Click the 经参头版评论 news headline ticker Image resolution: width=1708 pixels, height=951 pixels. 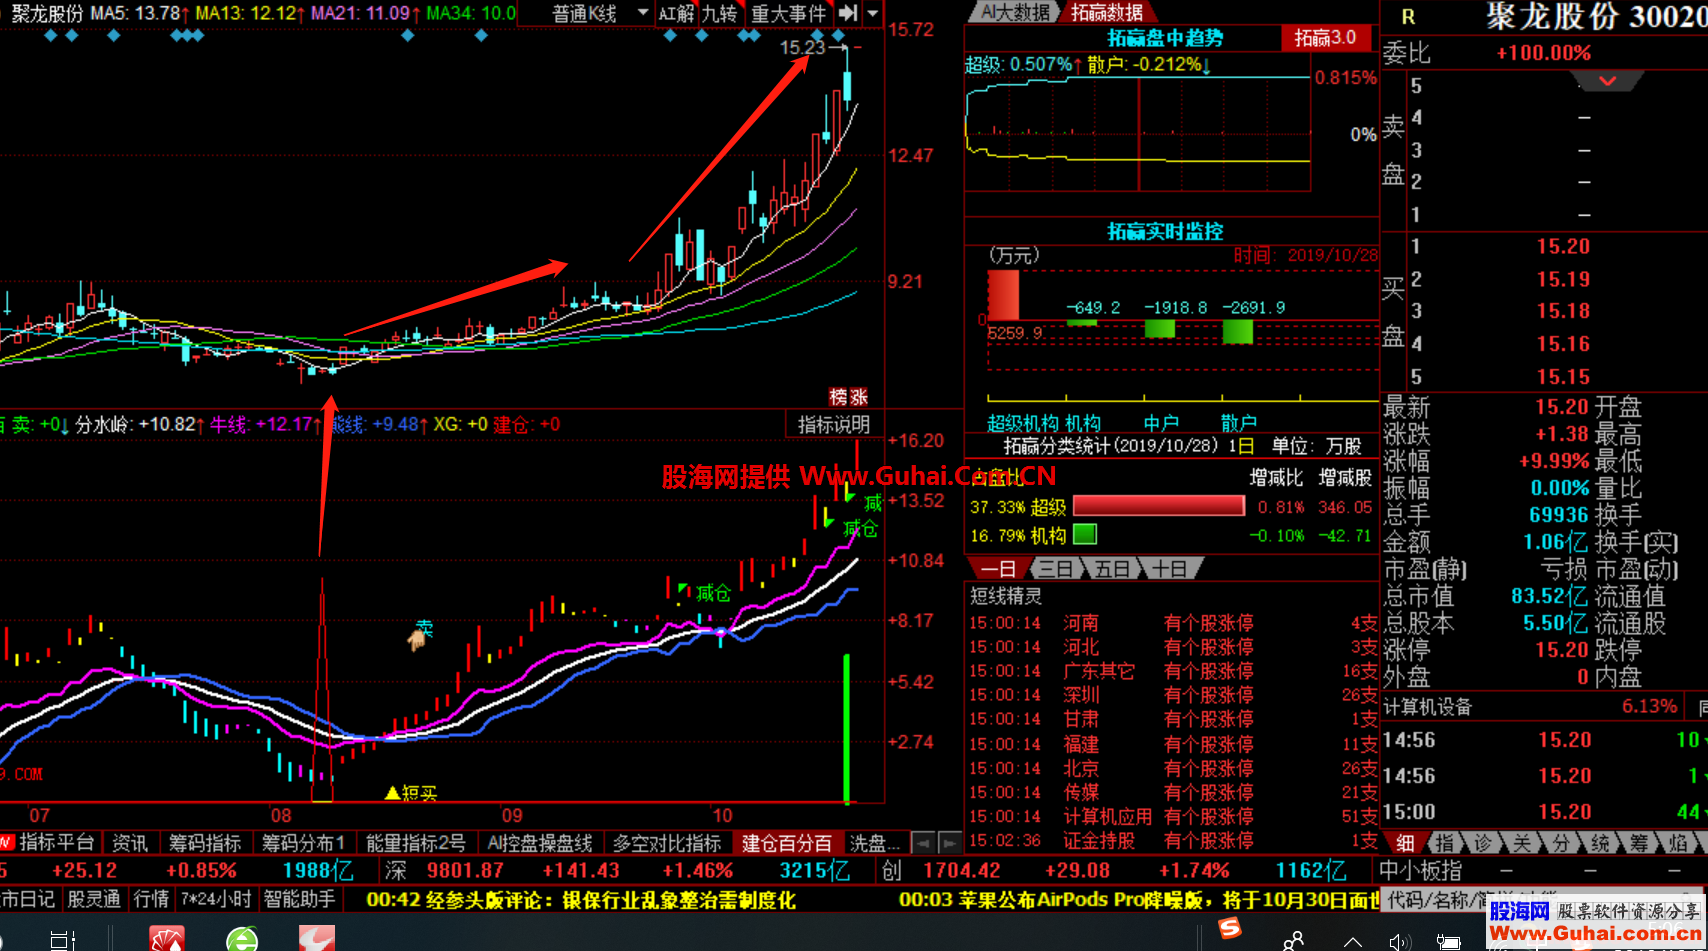(x=581, y=900)
